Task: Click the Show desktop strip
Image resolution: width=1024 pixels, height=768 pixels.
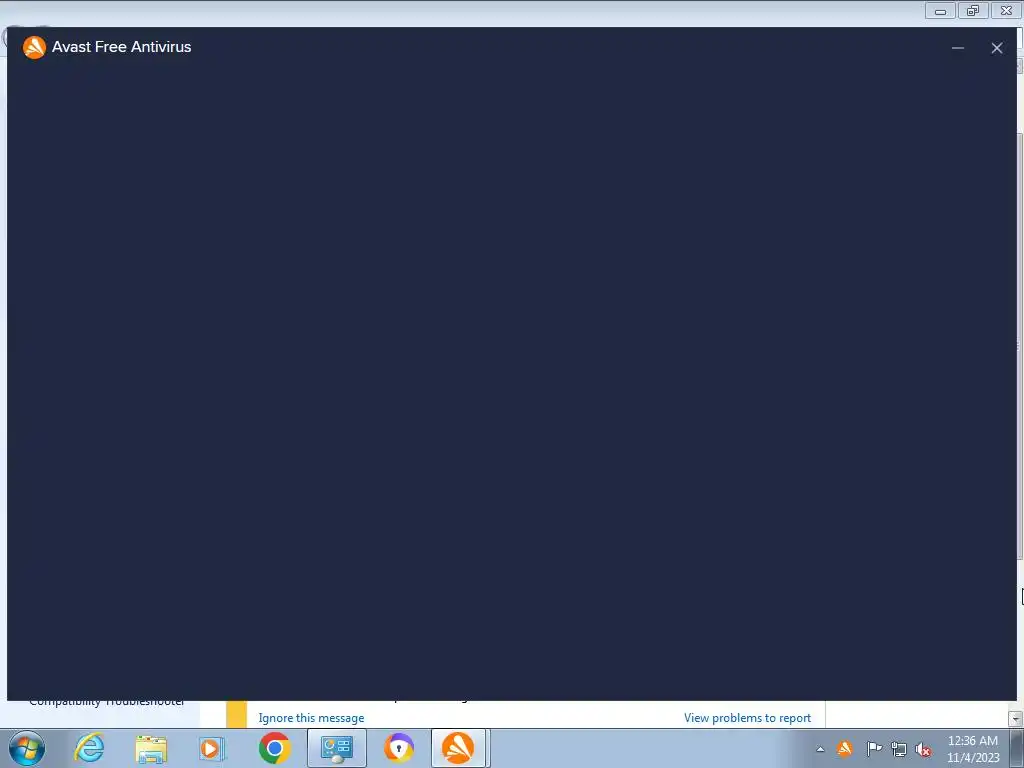Action: coord(1018,748)
